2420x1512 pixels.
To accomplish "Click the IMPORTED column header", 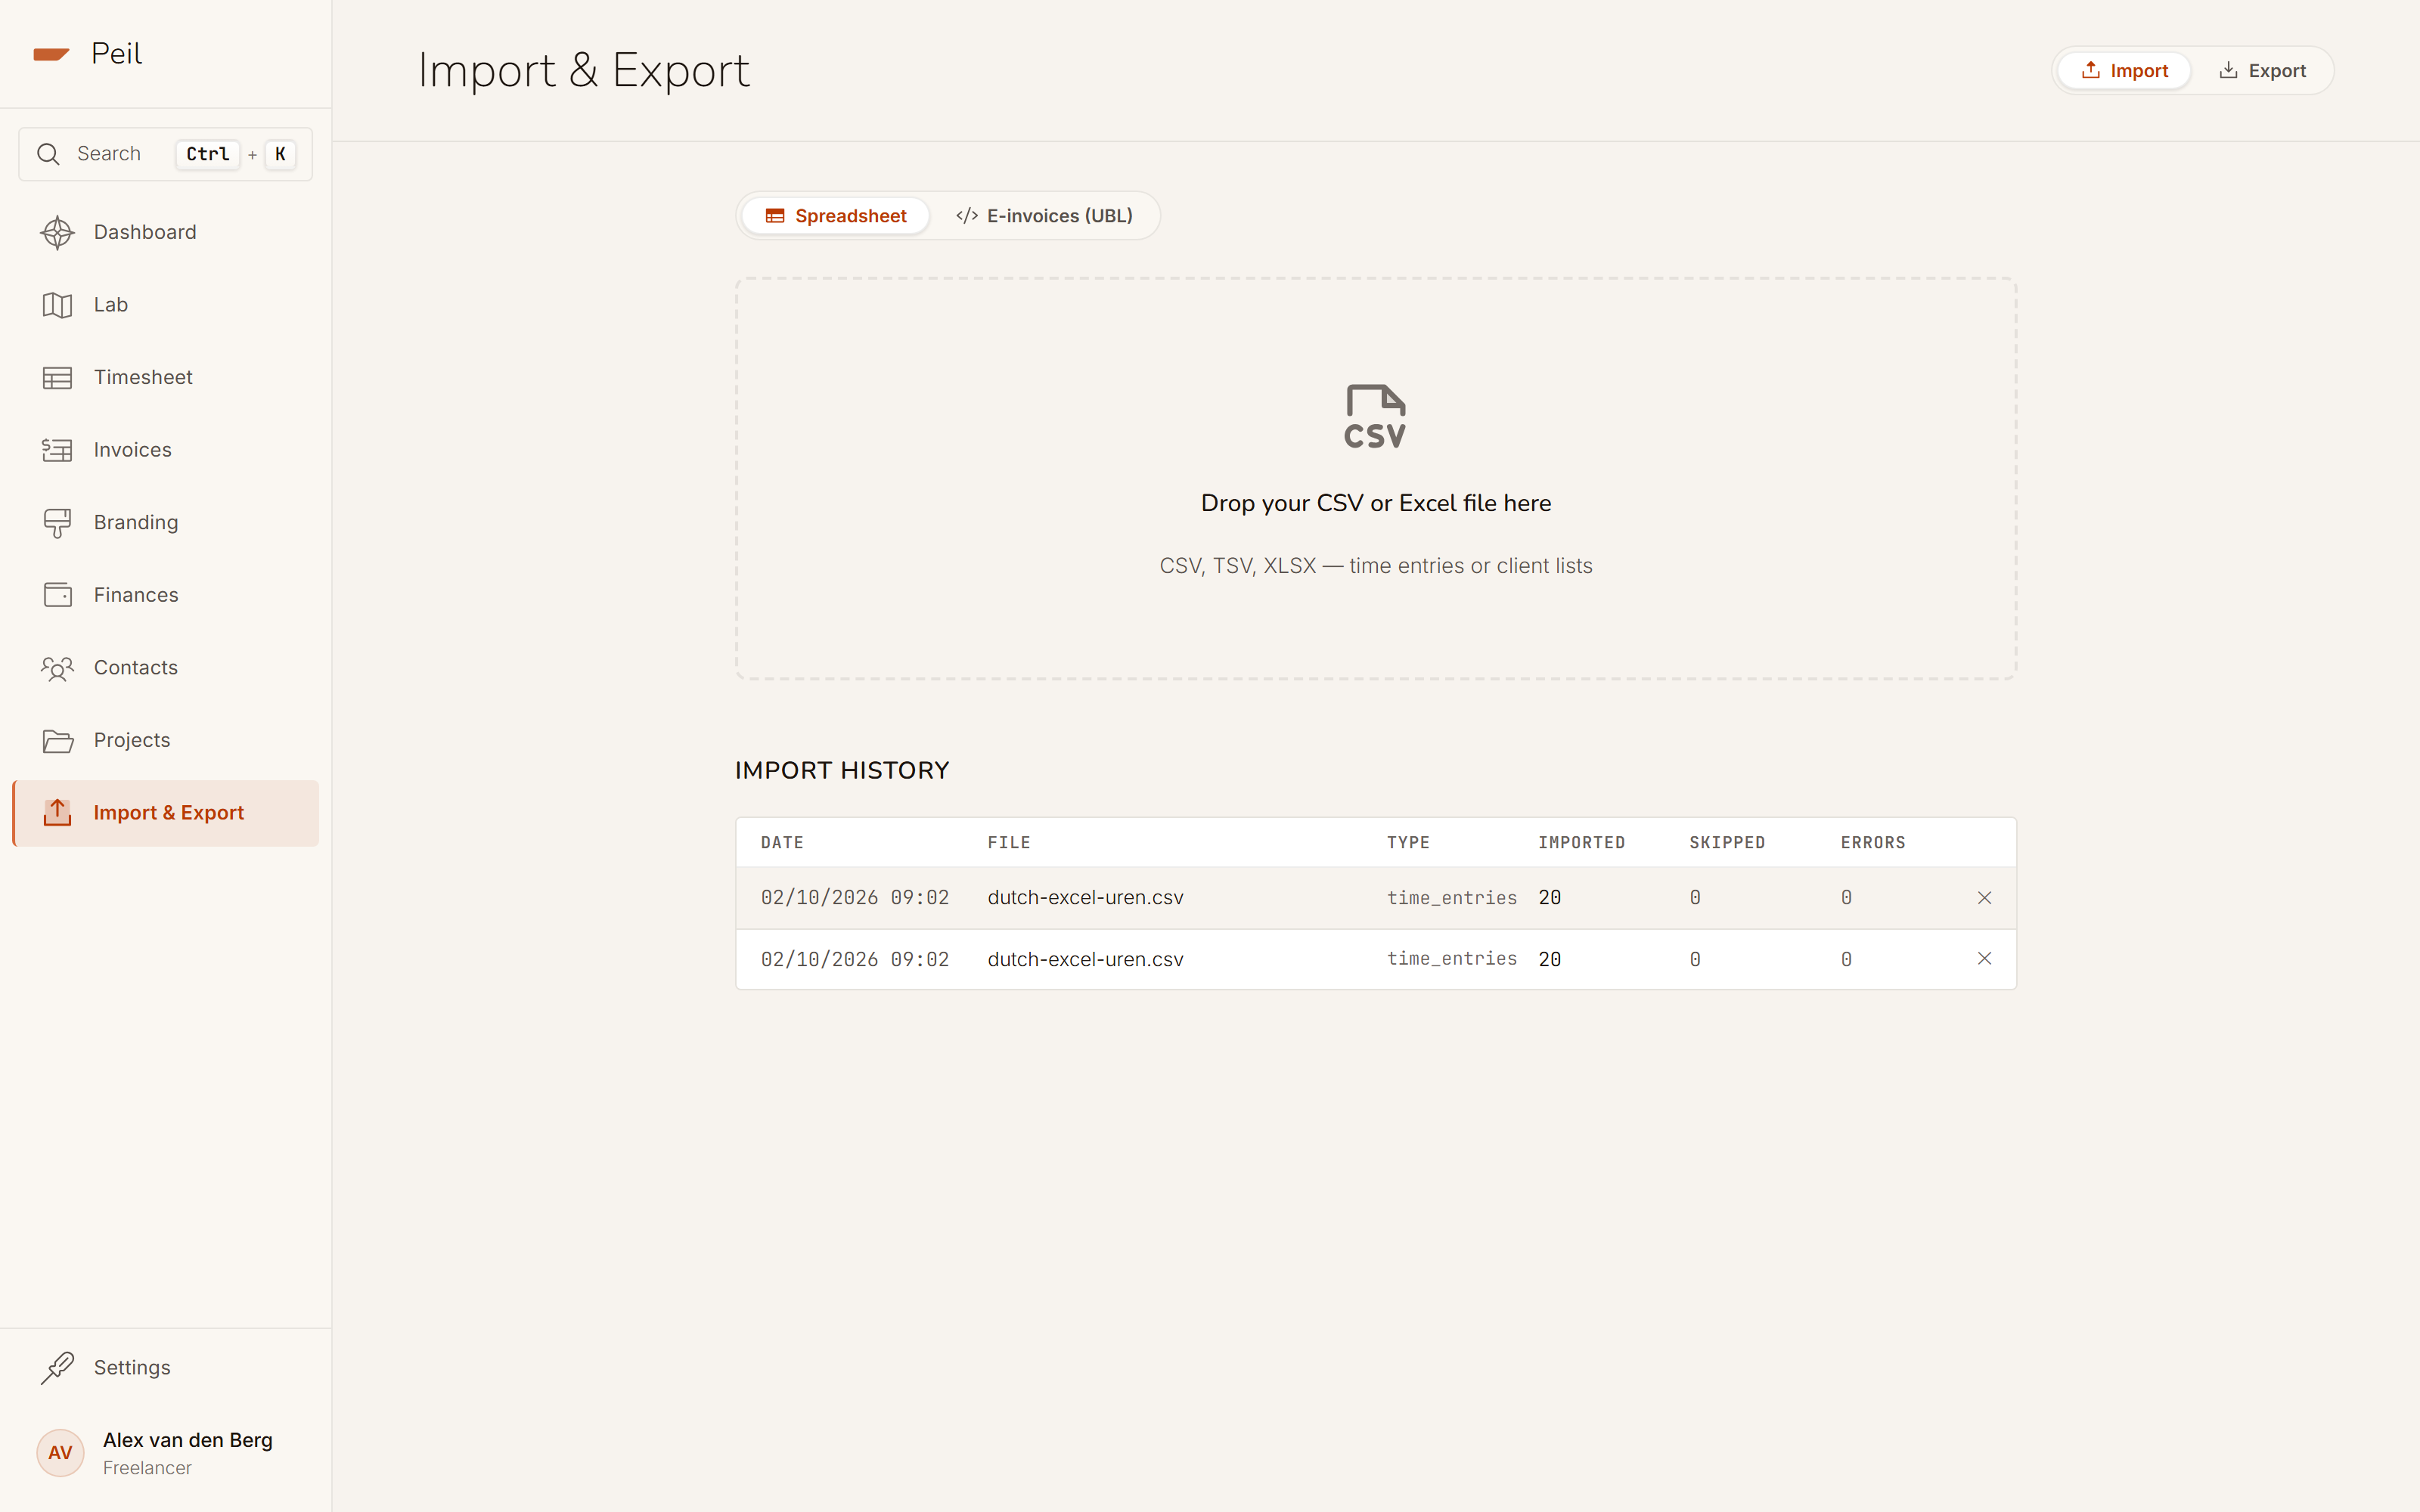I will (1581, 843).
